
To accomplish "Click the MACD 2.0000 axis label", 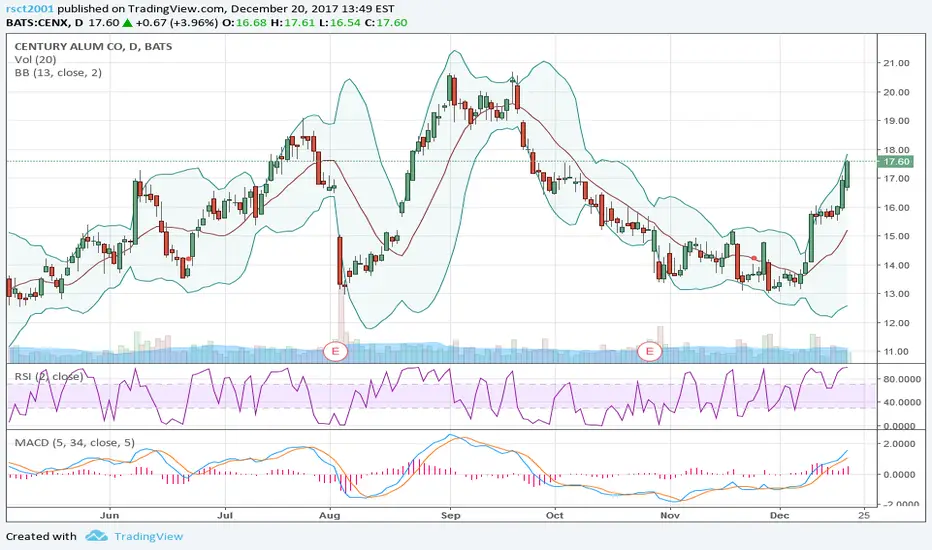I will click(x=900, y=444).
